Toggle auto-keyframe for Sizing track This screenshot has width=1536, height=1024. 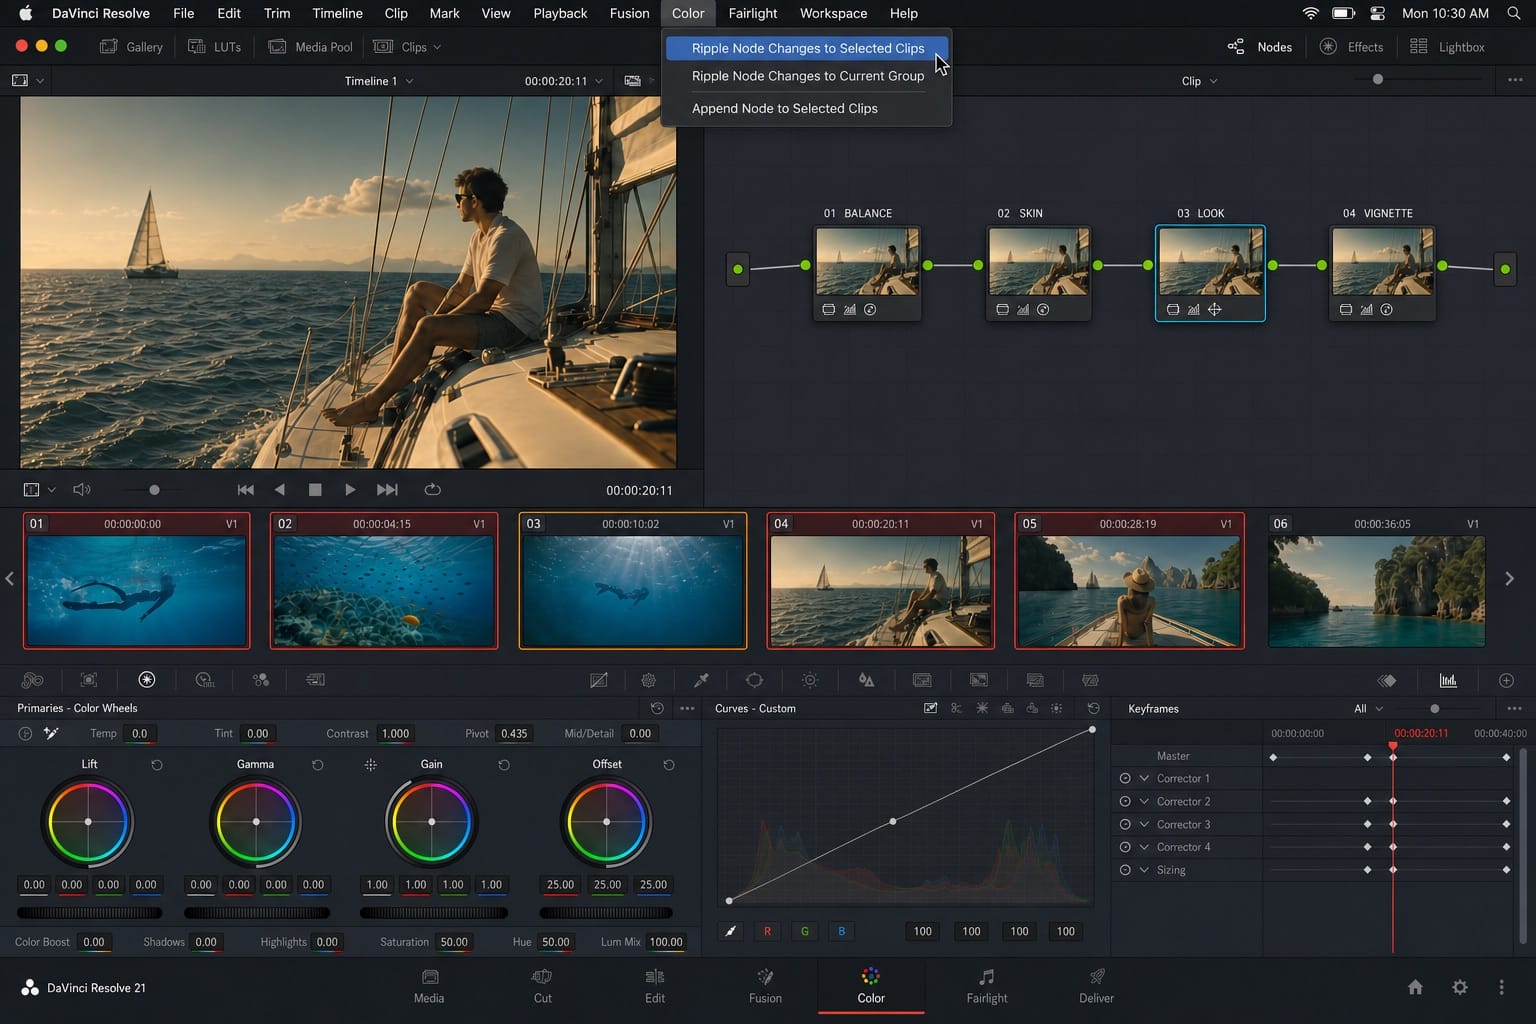[x=1125, y=870]
